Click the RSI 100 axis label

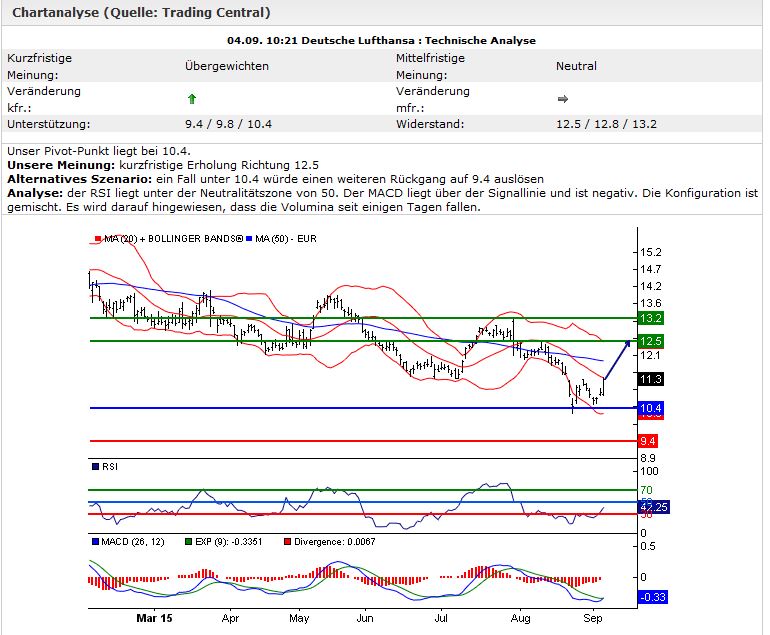649,471
